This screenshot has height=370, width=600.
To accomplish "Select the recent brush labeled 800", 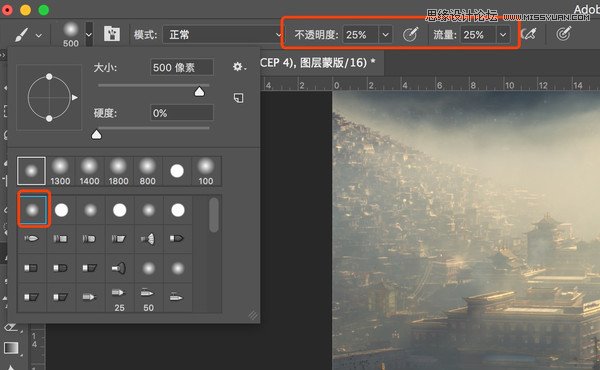I will coord(147,171).
